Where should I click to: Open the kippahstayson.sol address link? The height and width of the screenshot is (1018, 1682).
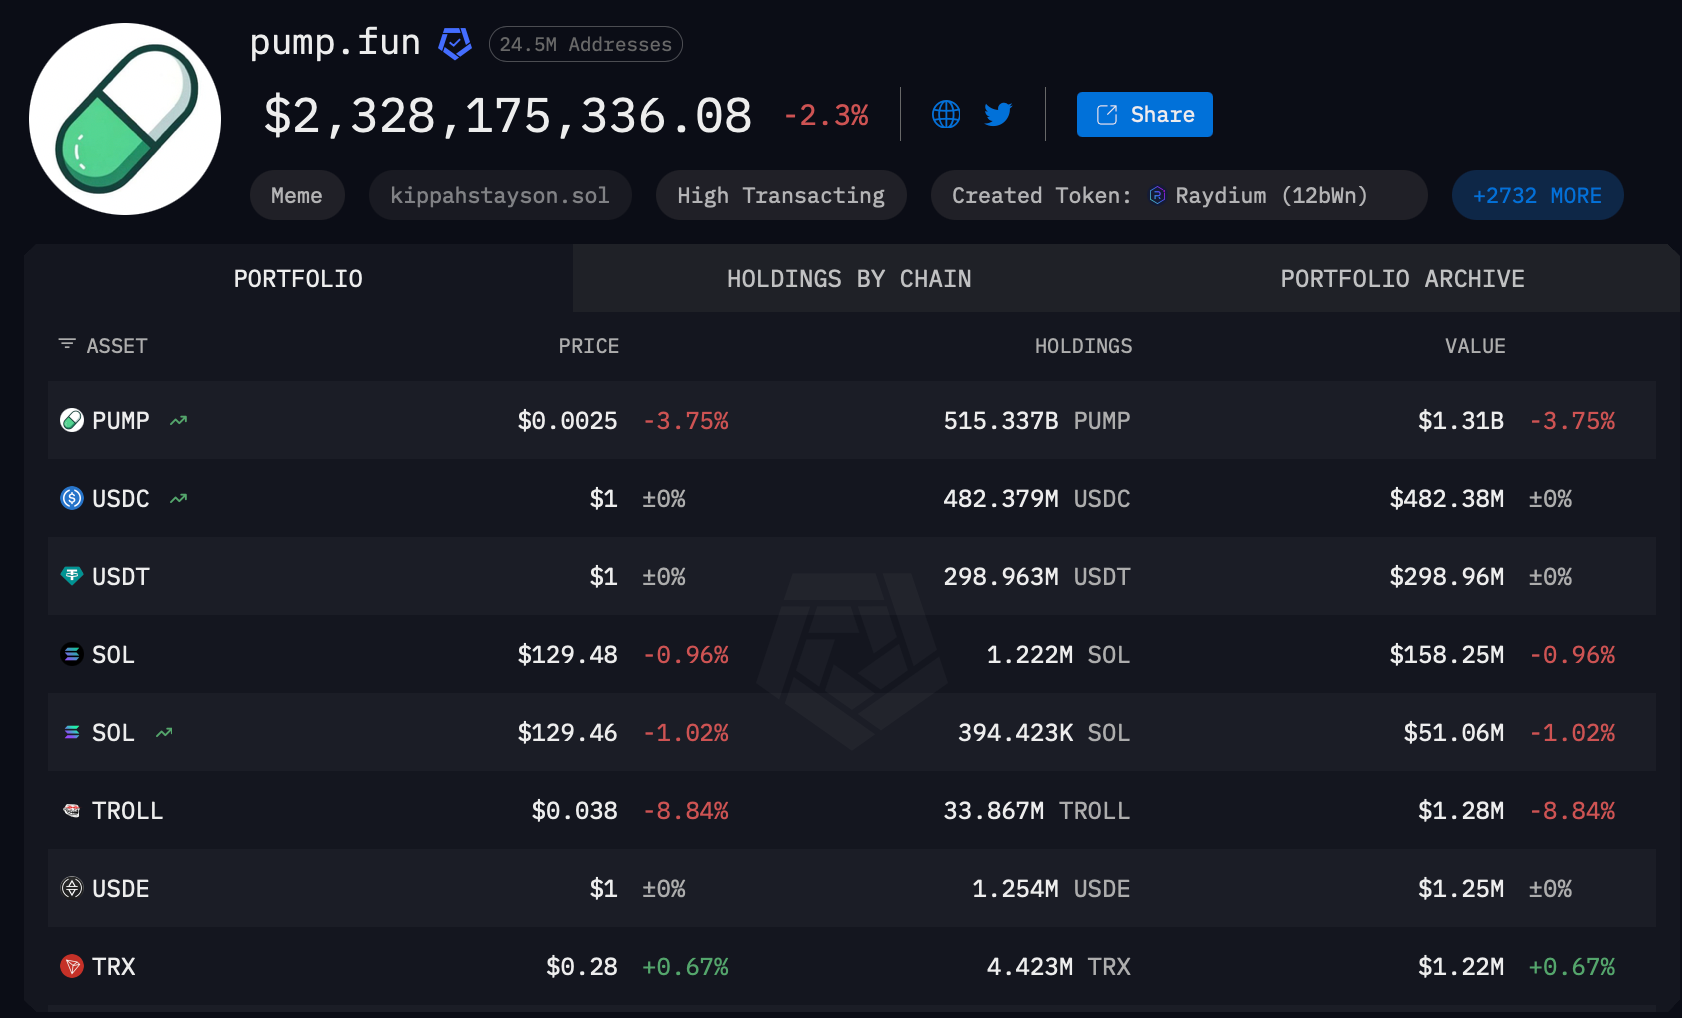pyautogui.click(x=500, y=195)
